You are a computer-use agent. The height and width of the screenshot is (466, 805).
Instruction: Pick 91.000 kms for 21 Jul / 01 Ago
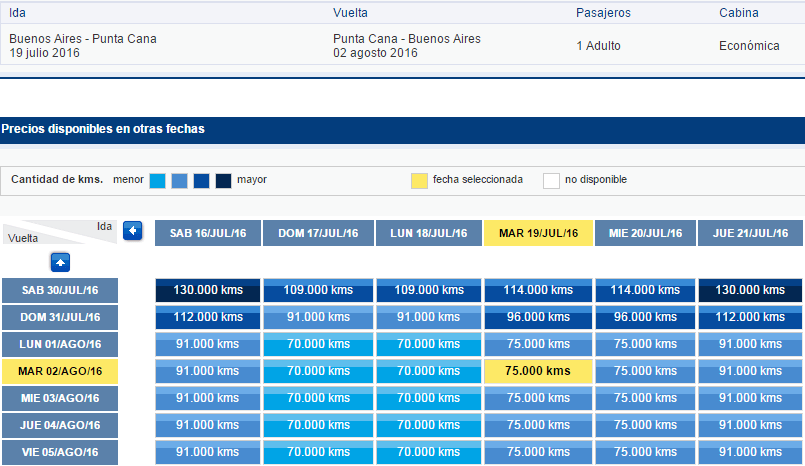tap(750, 344)
